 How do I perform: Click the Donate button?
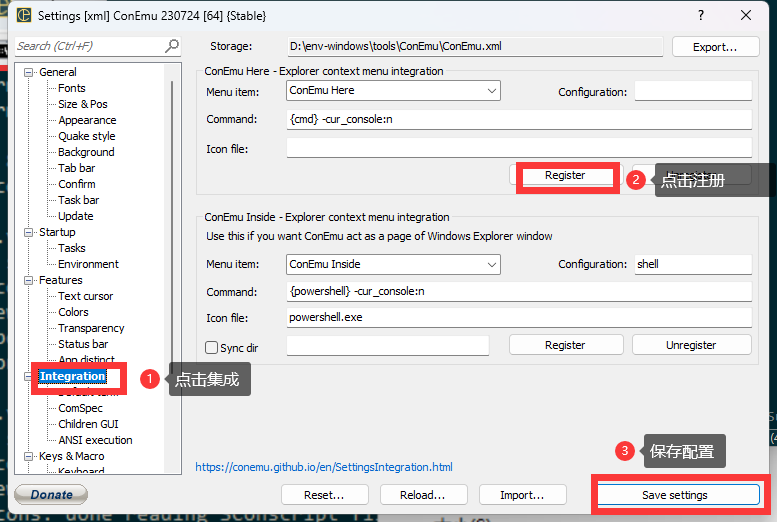click(x=51, y=495)
